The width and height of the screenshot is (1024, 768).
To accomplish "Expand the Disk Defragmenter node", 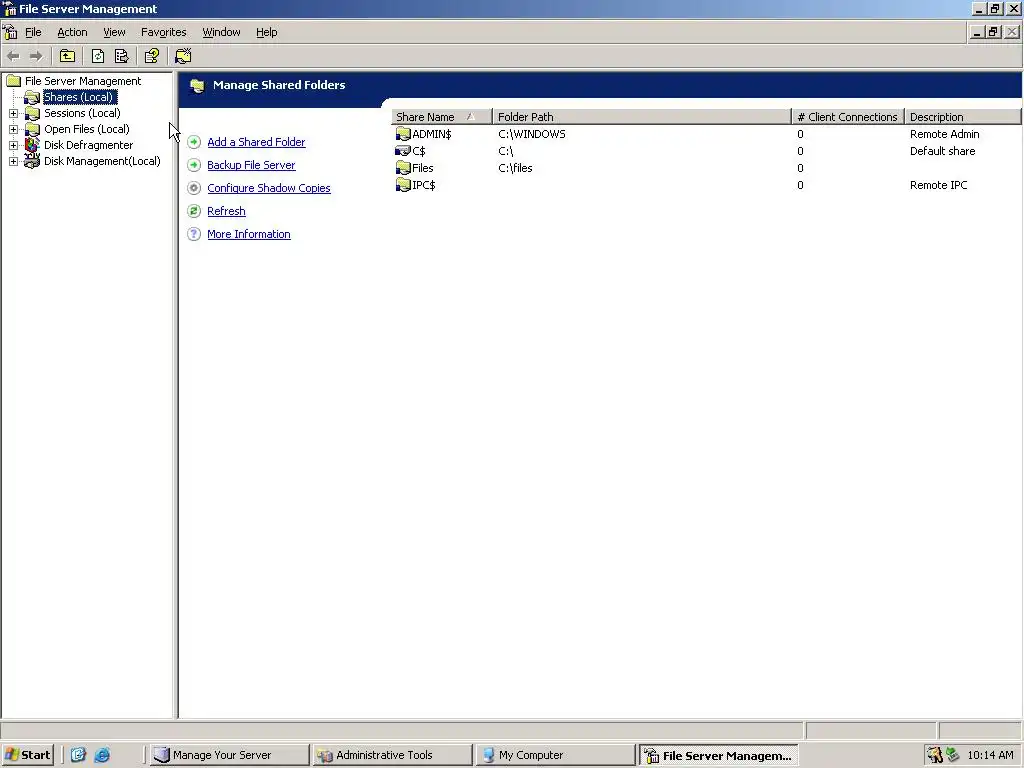I will (13, 145).
